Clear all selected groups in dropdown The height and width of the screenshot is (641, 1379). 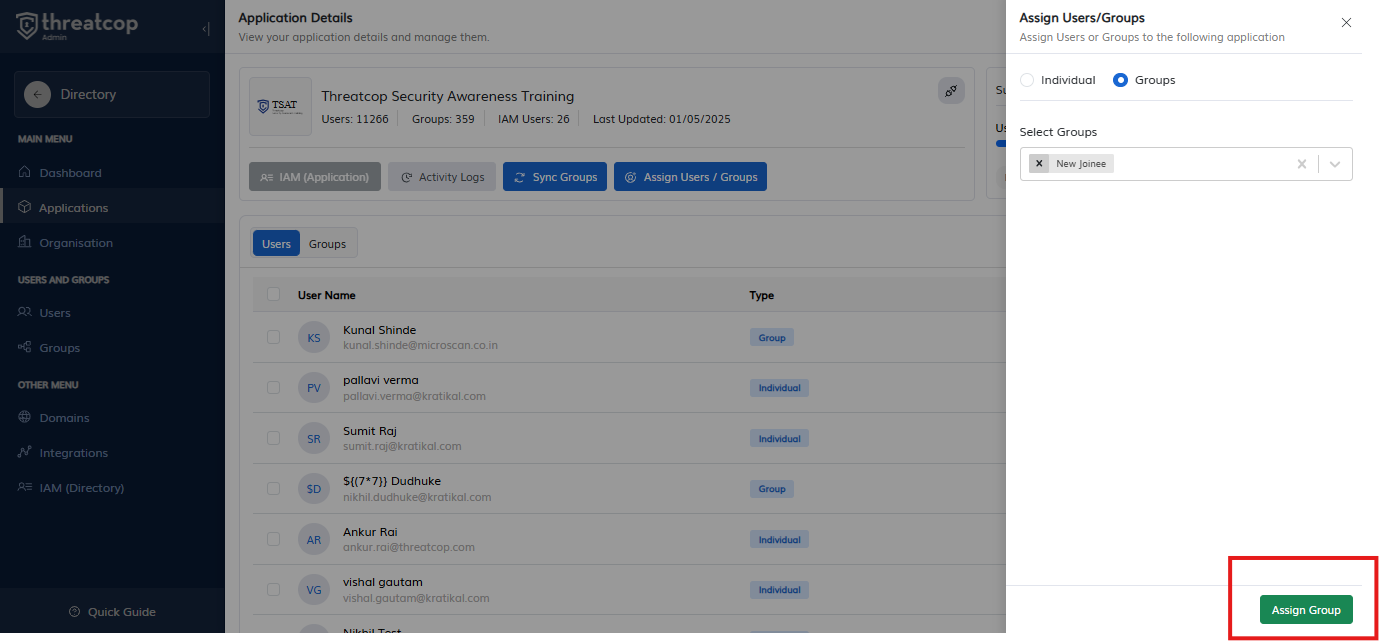click(x=1301, y=164)
